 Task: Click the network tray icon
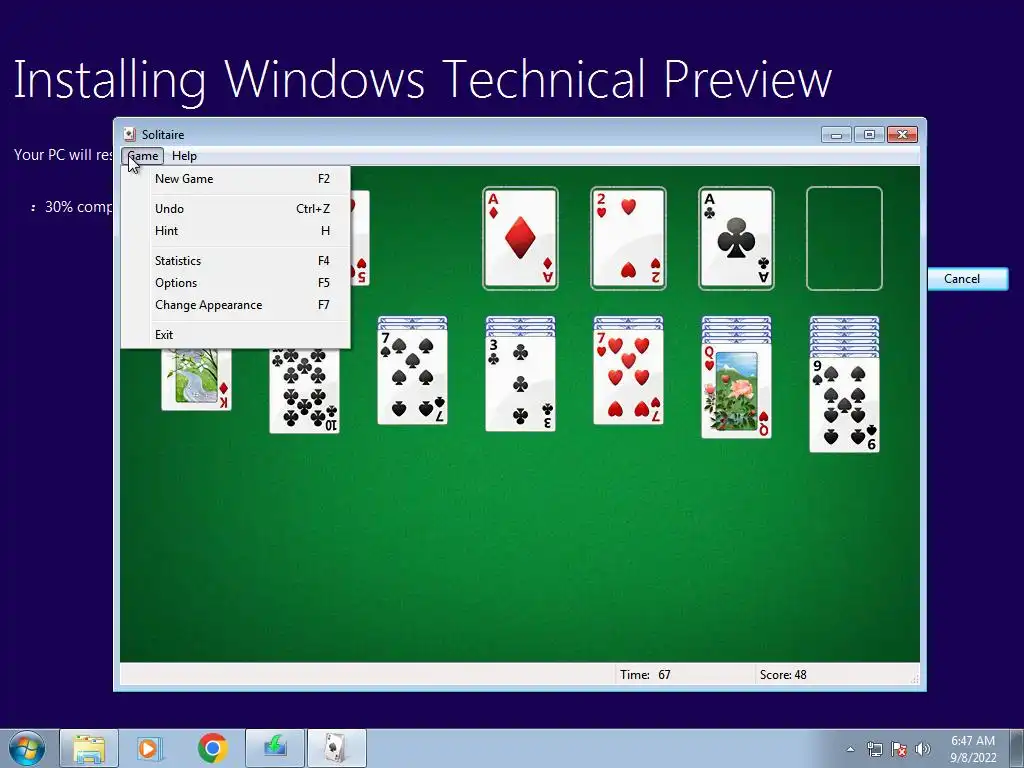coord(874,749)
